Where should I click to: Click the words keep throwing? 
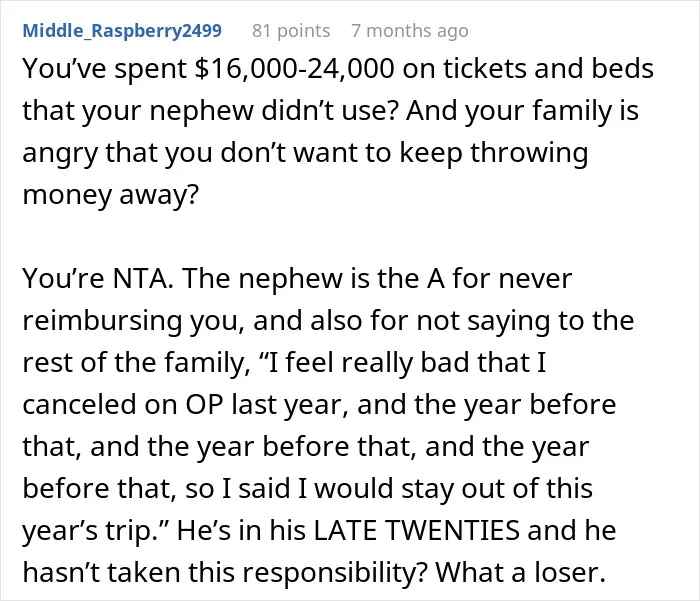(x=493, y=153)
